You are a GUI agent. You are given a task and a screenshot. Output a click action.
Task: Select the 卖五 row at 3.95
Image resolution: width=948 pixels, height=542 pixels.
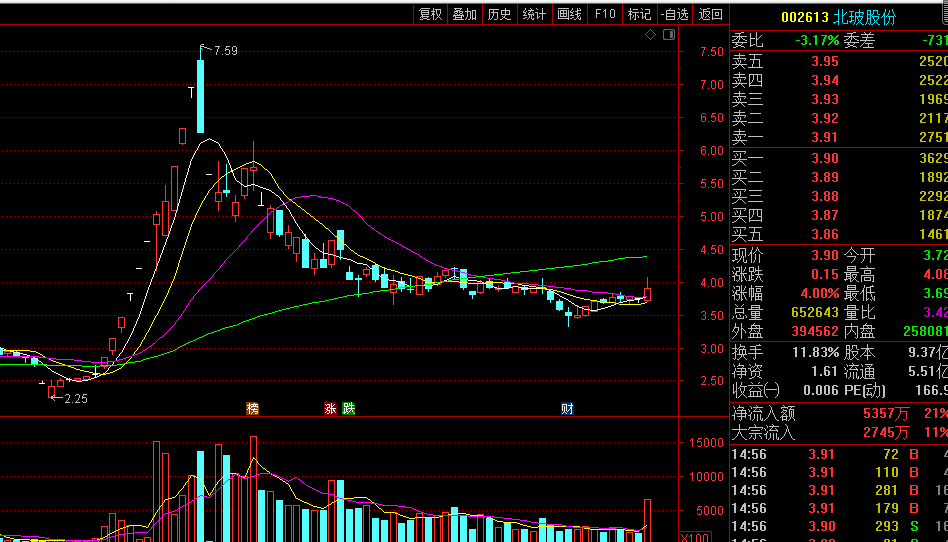point(839,61)
